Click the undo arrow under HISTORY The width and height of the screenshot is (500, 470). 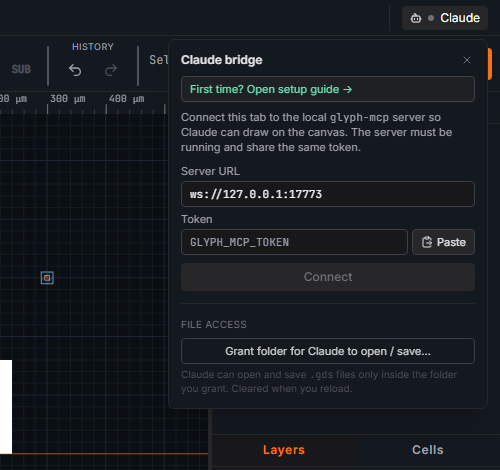pyautogui.click(x=75, y=70)
